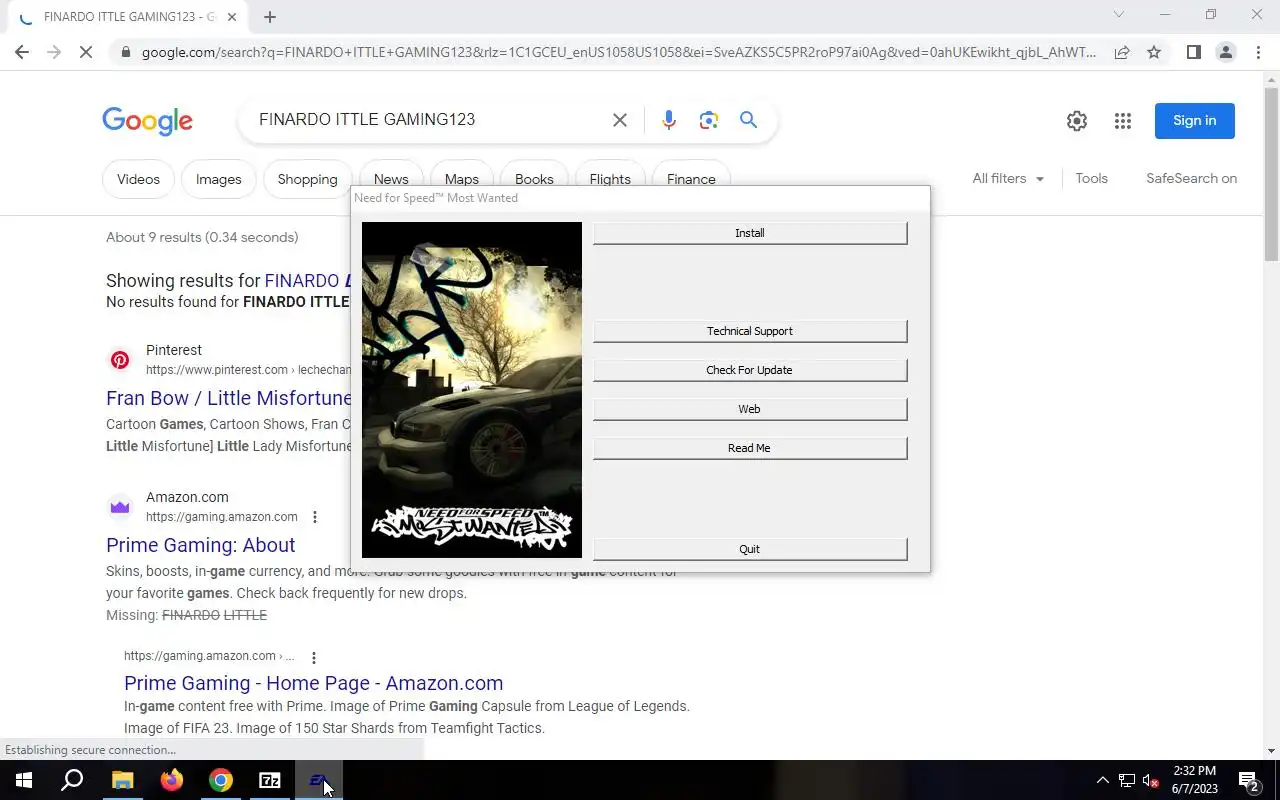1280x800 pixels.
Task: Share this page icon in address bar
Action: pyautogui.click(x=1122, y=52)
